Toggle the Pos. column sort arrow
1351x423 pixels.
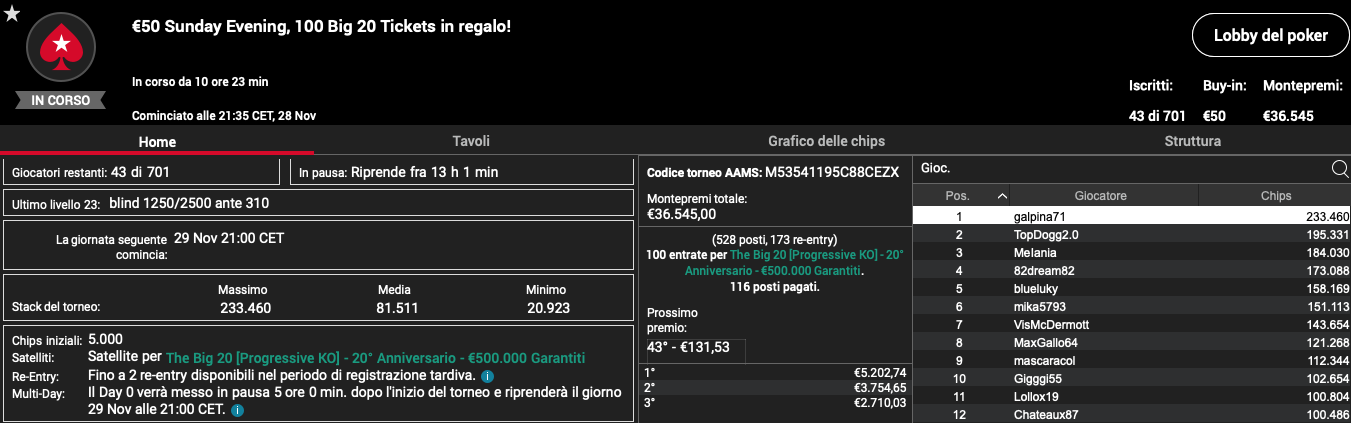click(x=1002, y=196)
